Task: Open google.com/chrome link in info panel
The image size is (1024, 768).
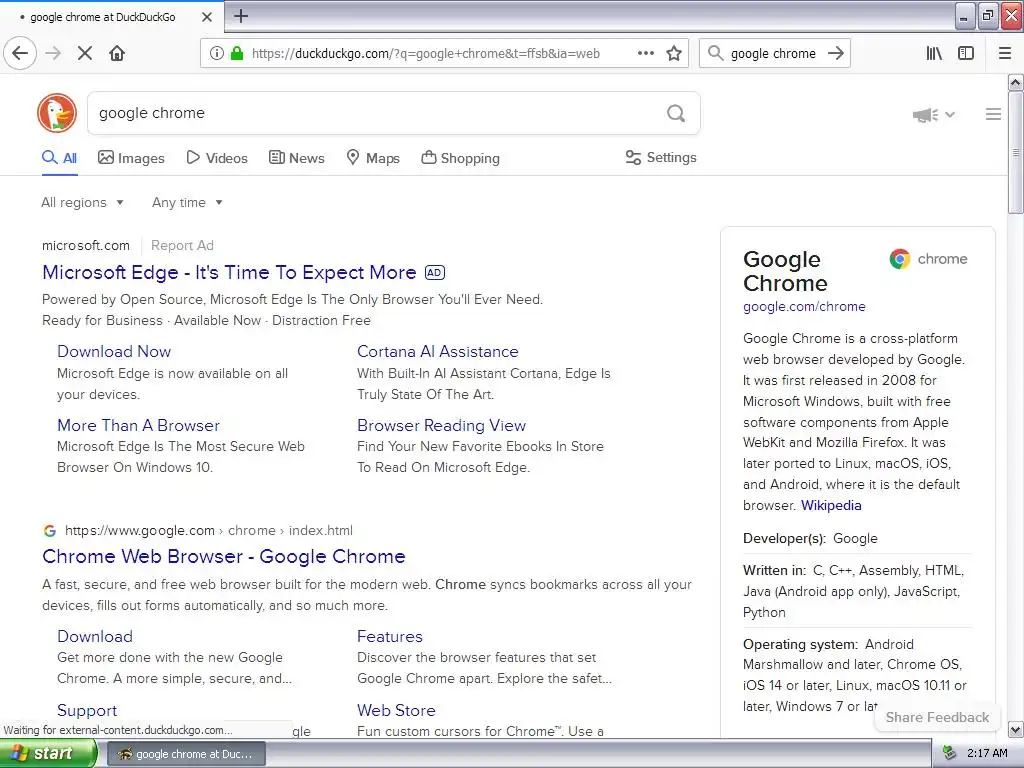Action: point(804,306)
